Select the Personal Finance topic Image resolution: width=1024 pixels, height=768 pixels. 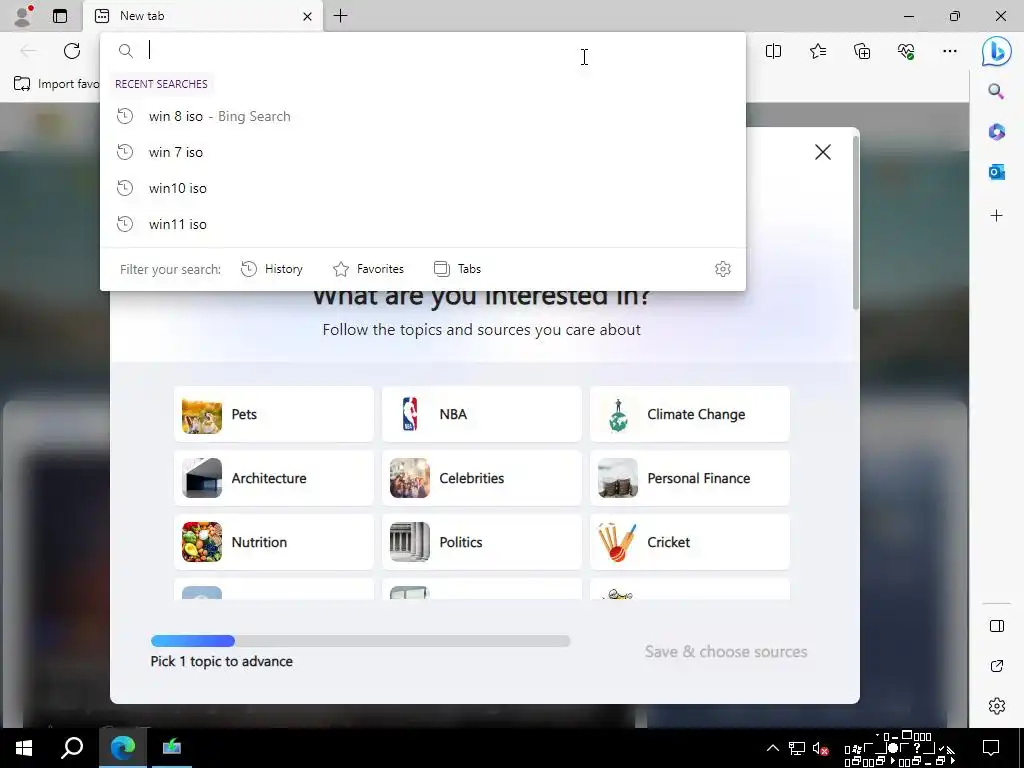click(x=690, y=478)
